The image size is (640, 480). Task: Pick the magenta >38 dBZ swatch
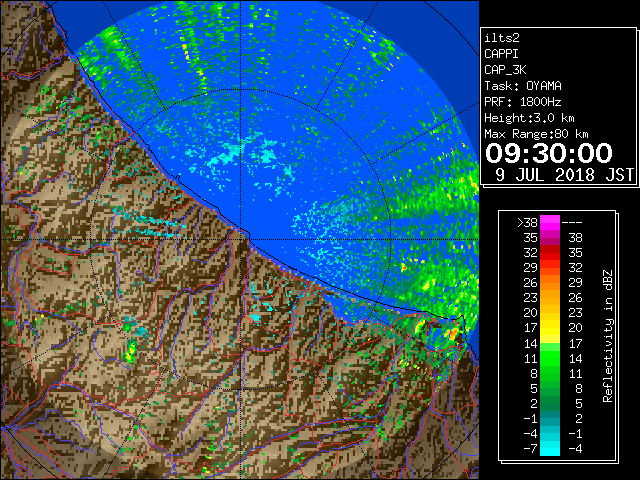550,222
